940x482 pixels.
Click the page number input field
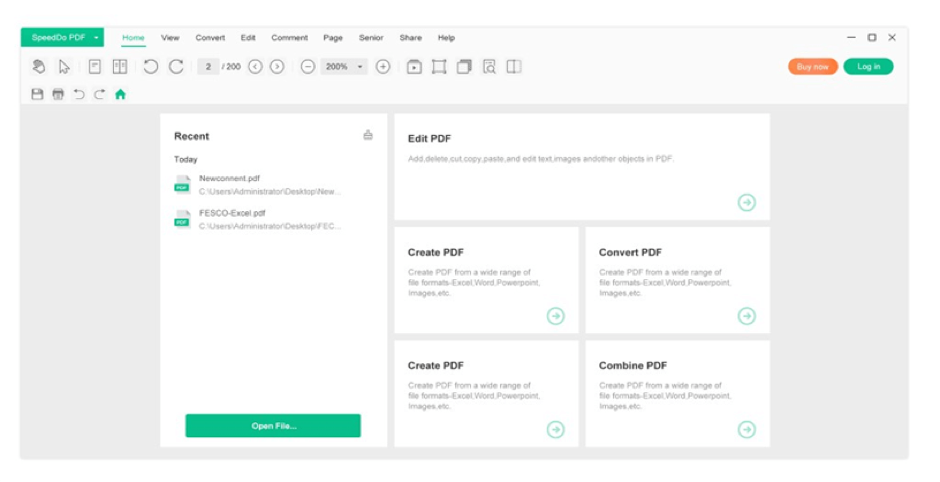click(208, 67)
